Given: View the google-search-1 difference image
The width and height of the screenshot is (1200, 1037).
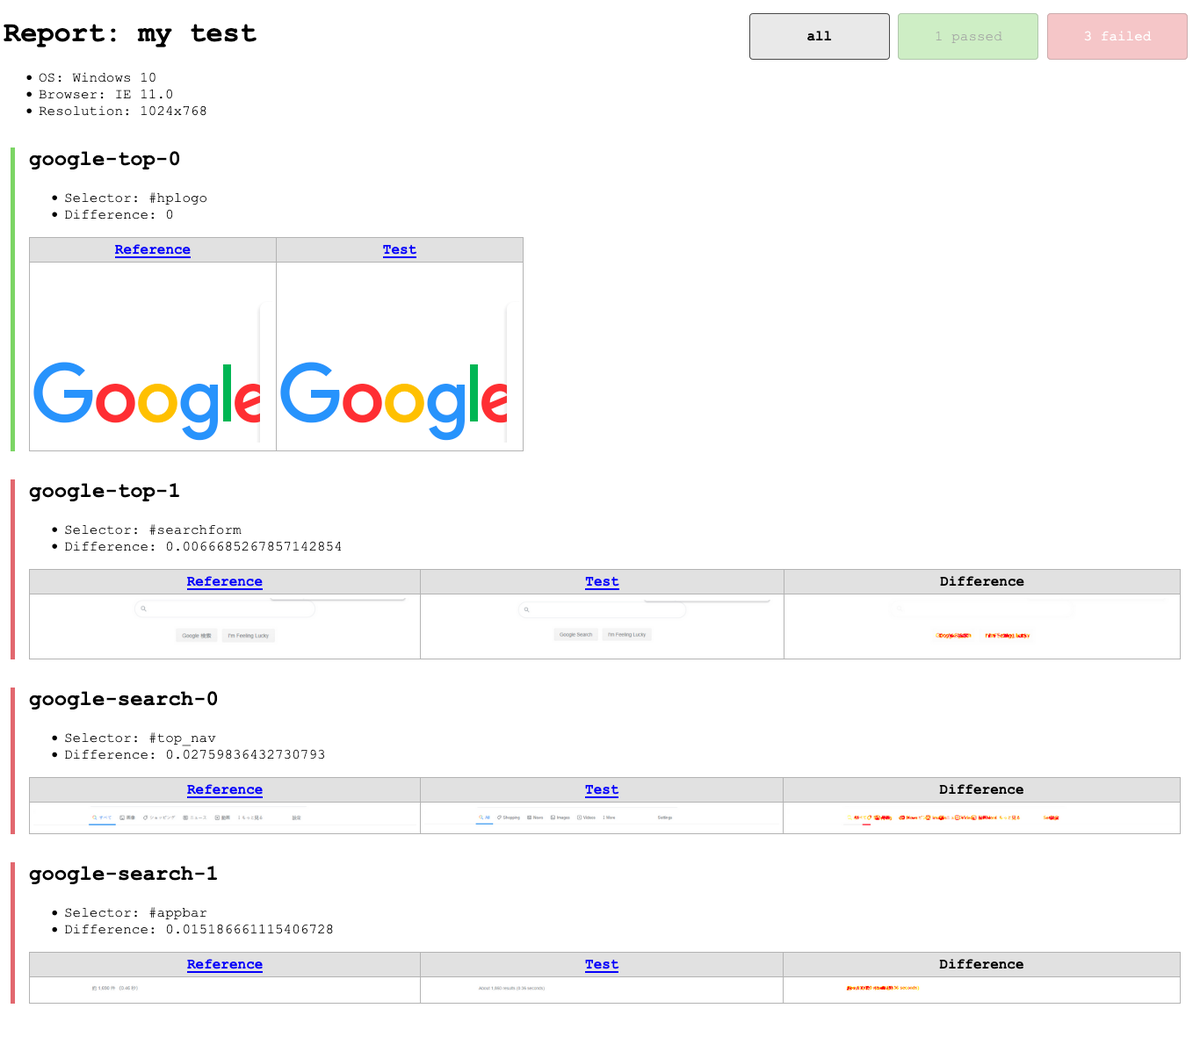Looking at the screenshot, I should coord(982,989).
